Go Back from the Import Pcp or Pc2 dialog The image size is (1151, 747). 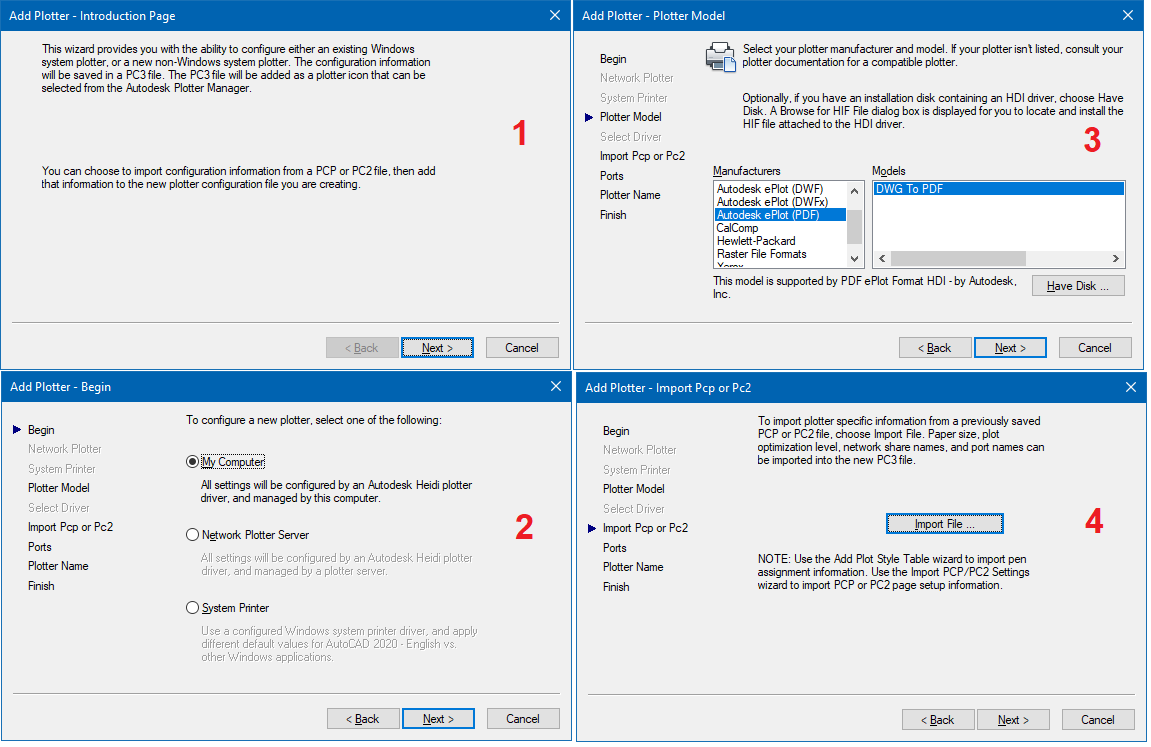point(937,720)
